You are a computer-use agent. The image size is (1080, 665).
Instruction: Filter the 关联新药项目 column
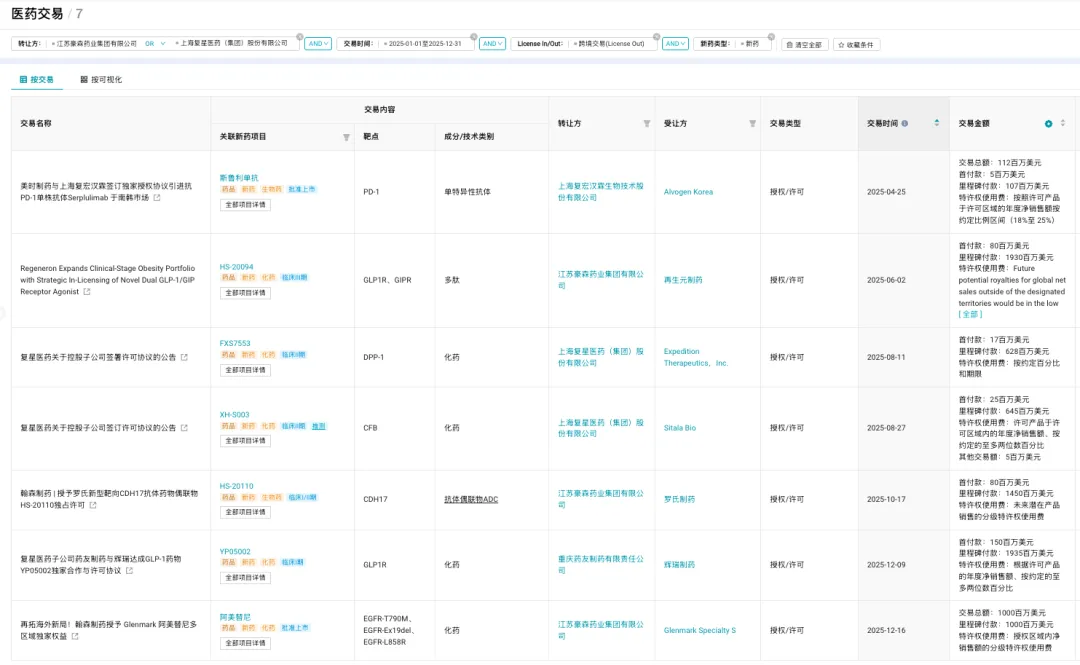[x=346, y=137]
